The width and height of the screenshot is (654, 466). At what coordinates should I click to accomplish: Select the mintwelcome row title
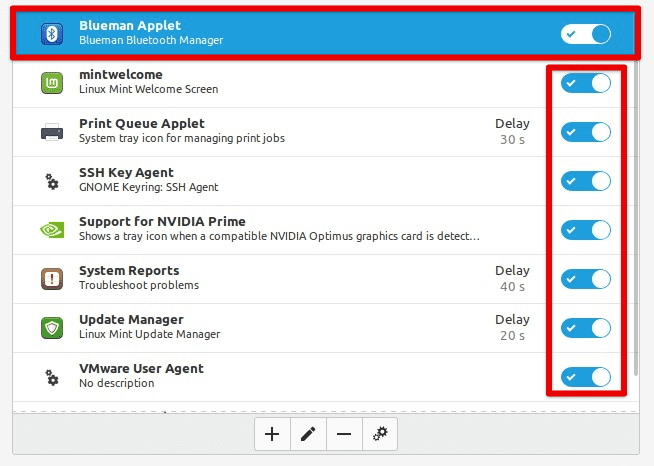(121, 74)
